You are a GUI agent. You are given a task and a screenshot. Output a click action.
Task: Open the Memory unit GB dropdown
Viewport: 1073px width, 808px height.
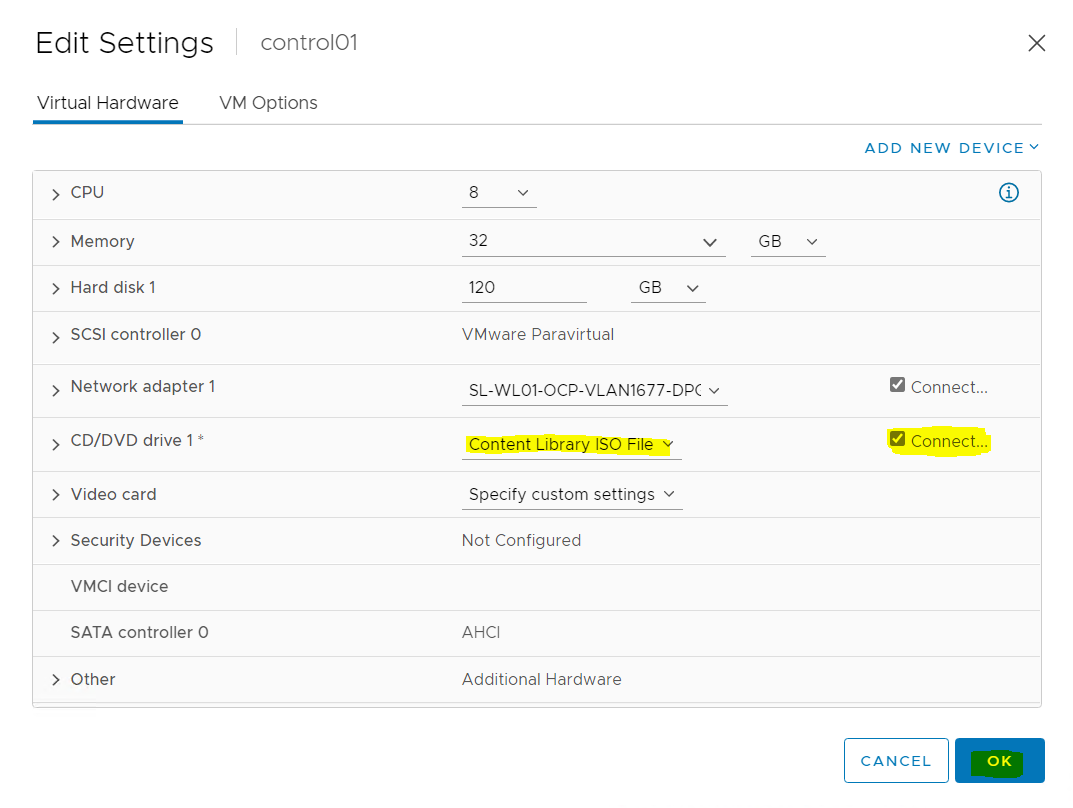click(x=788, y=242)
